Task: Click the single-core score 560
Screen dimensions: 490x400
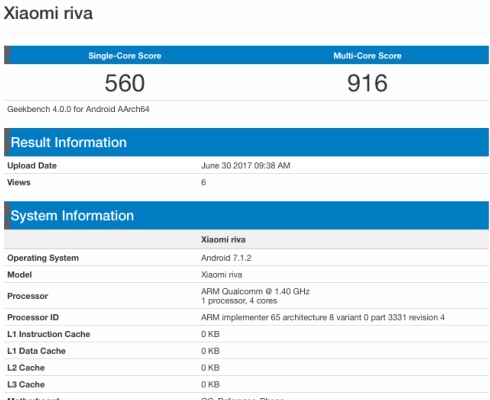Action: [125, 83]
